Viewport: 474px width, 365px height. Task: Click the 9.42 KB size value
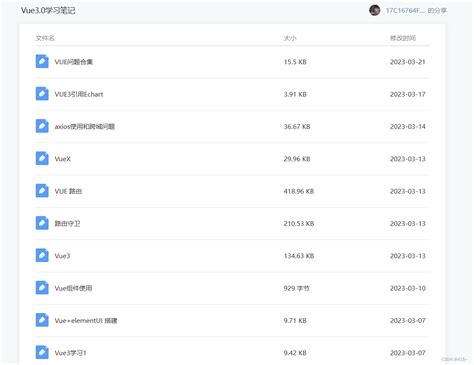[x=295, y=353]
